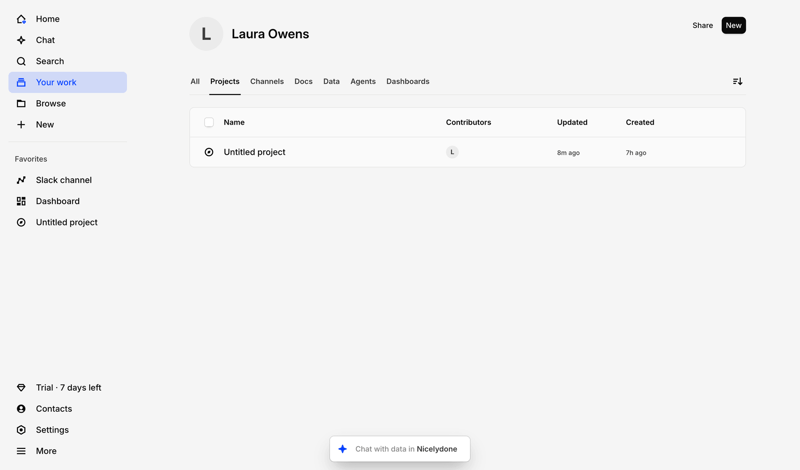Switch to the Dashboards tab

point(408,82)
